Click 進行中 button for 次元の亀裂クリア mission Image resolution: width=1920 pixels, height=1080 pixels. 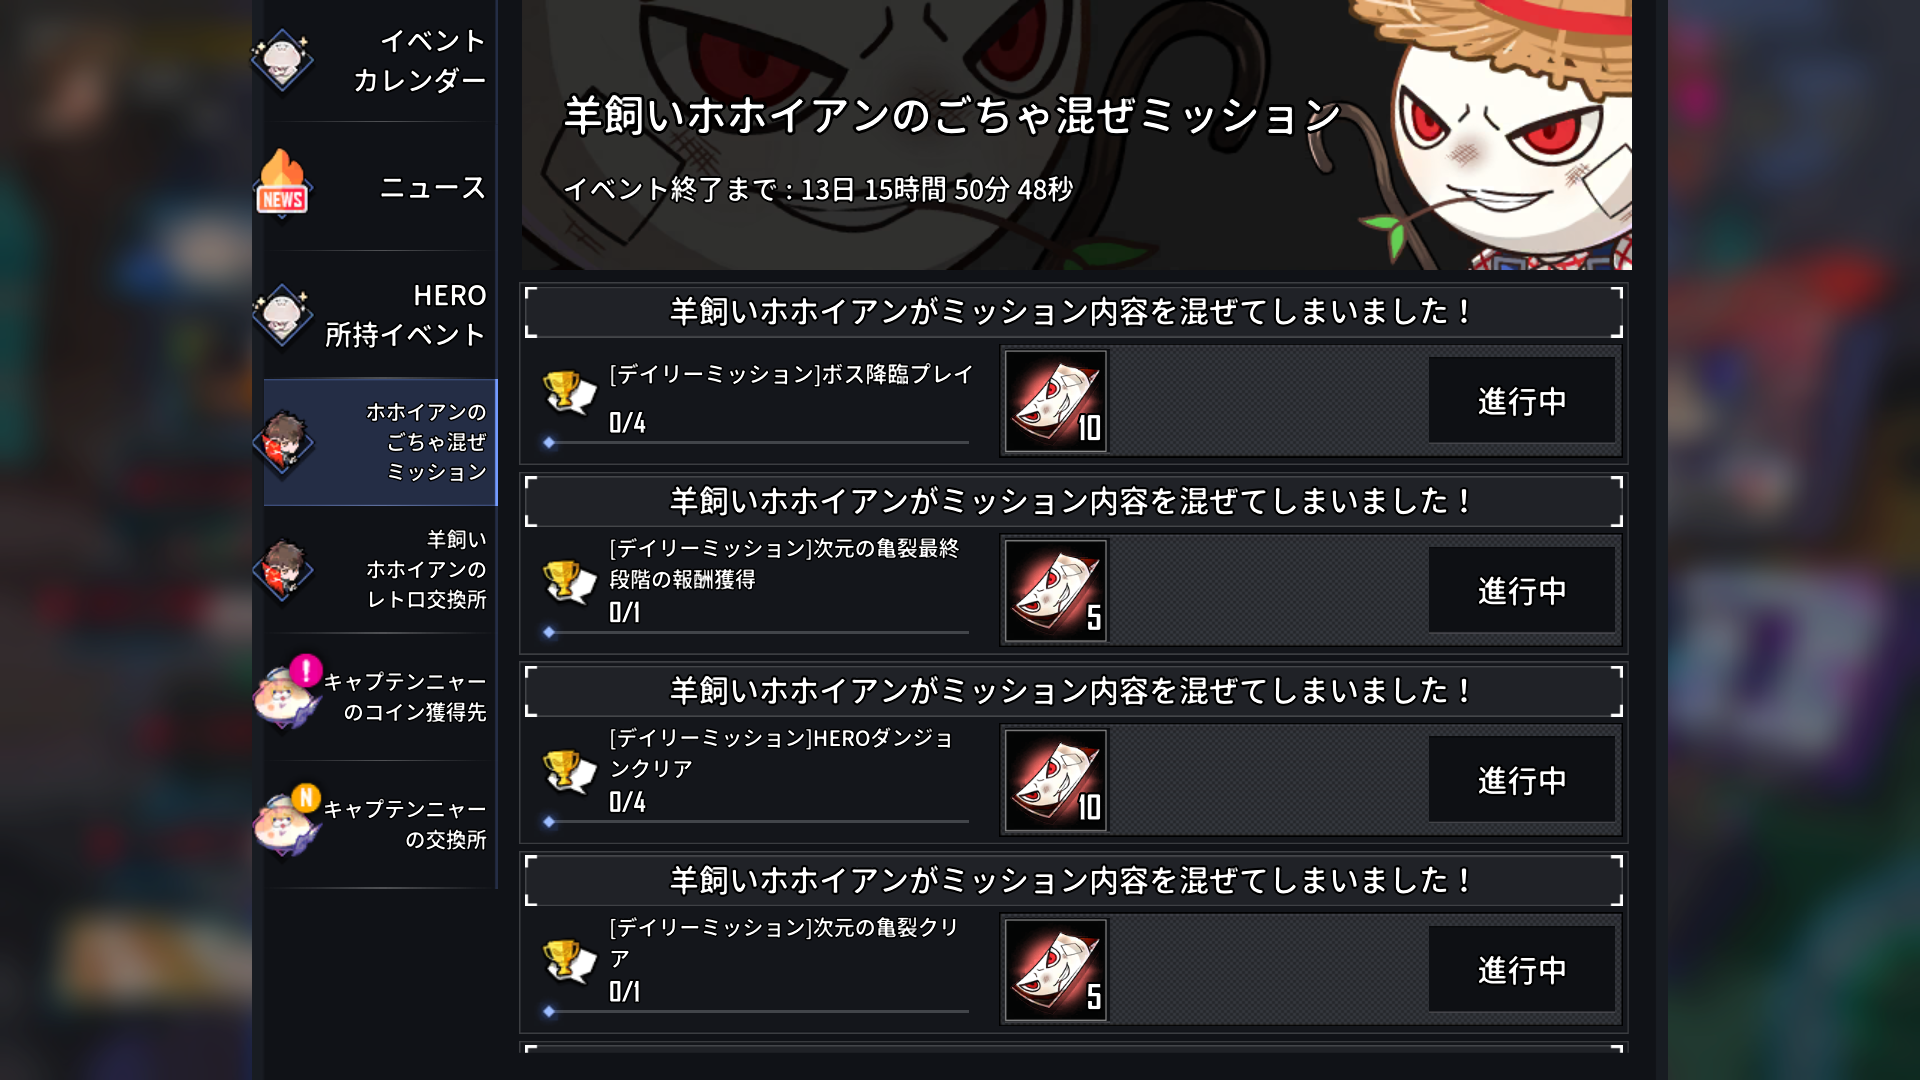pyautogui.click(x=1522, y=970)
